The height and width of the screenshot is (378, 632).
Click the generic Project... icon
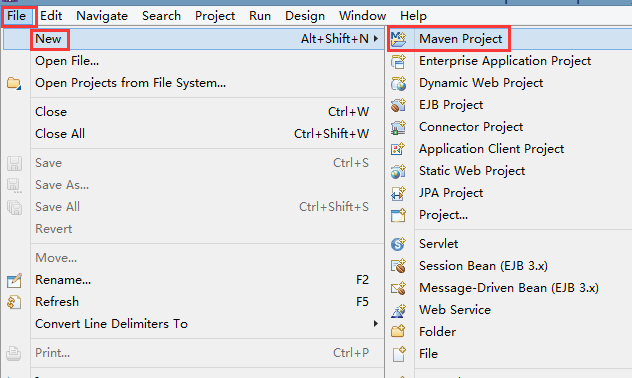tap(398, 215)
